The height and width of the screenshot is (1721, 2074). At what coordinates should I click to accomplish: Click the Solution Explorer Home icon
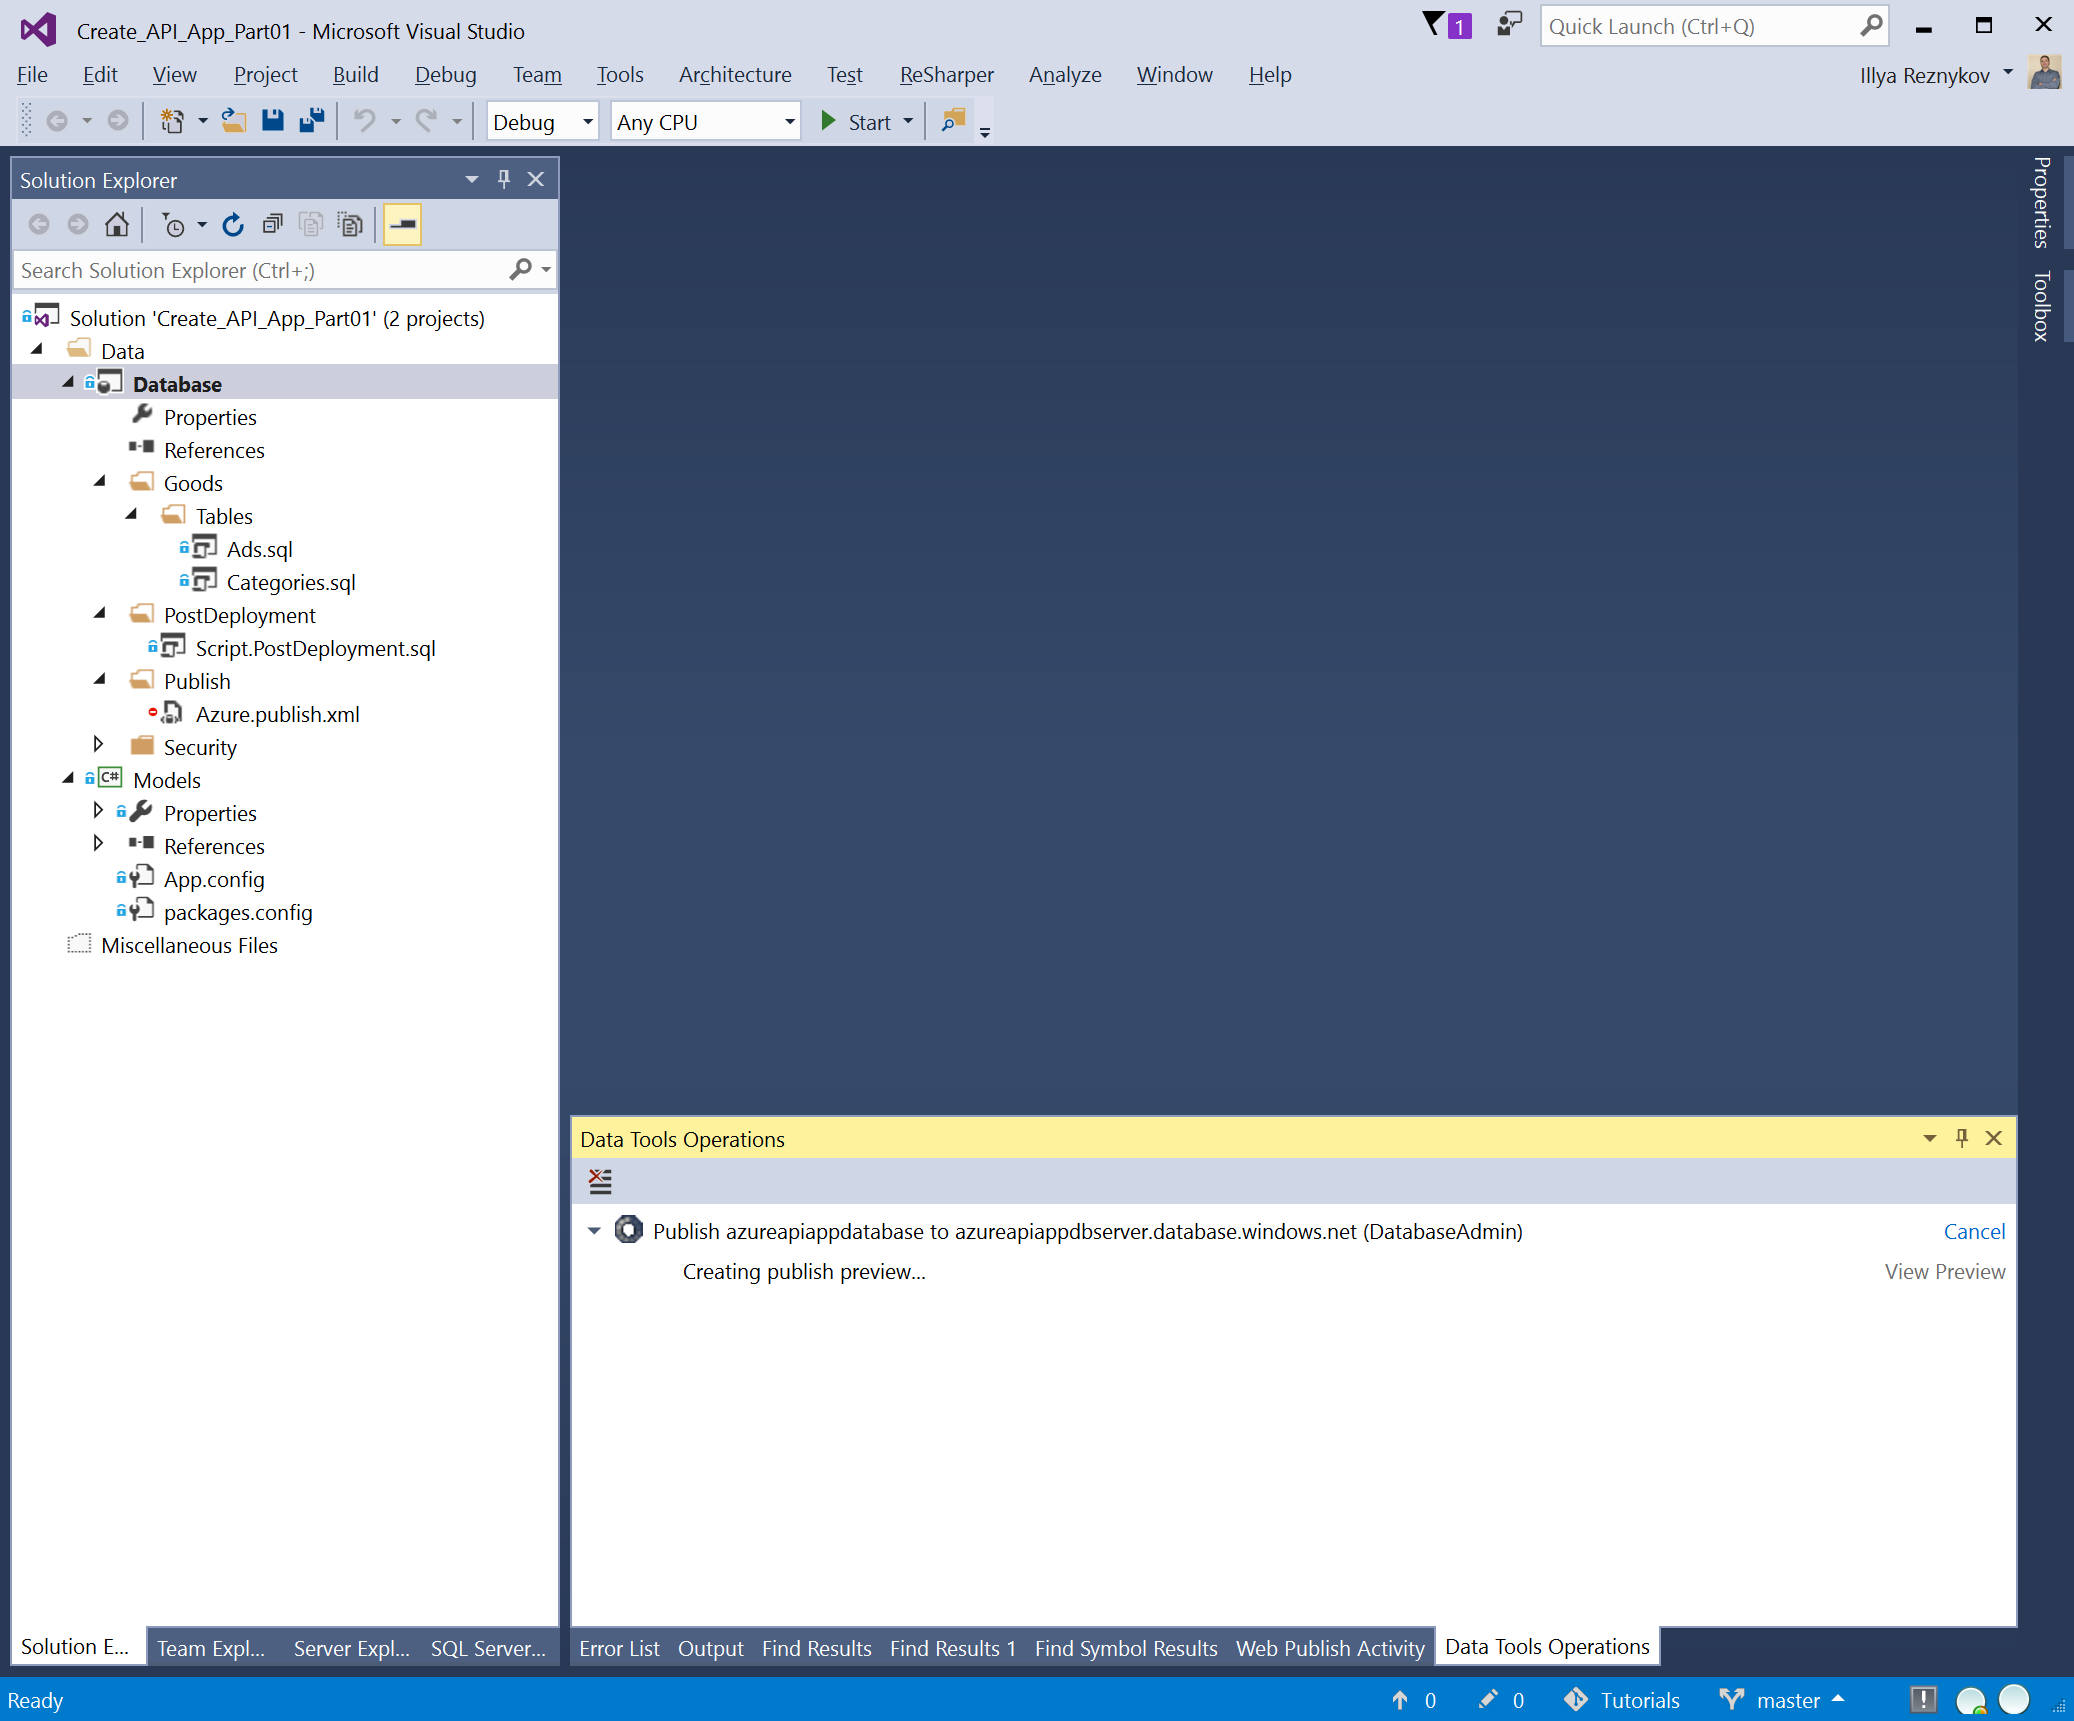(117, 225)
